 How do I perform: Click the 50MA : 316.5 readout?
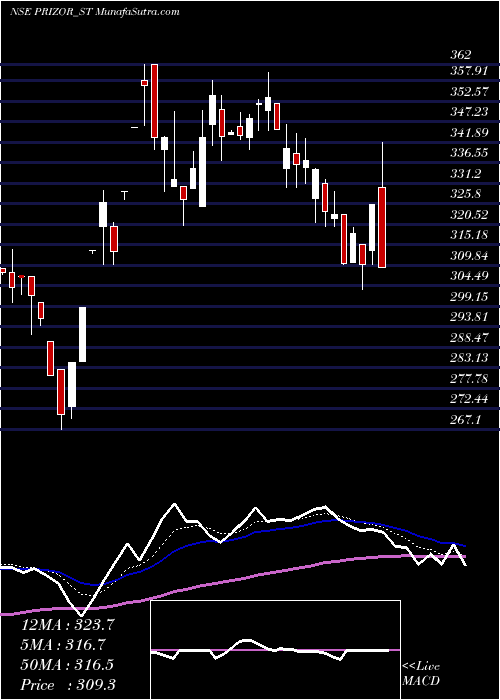coord(67,665)
